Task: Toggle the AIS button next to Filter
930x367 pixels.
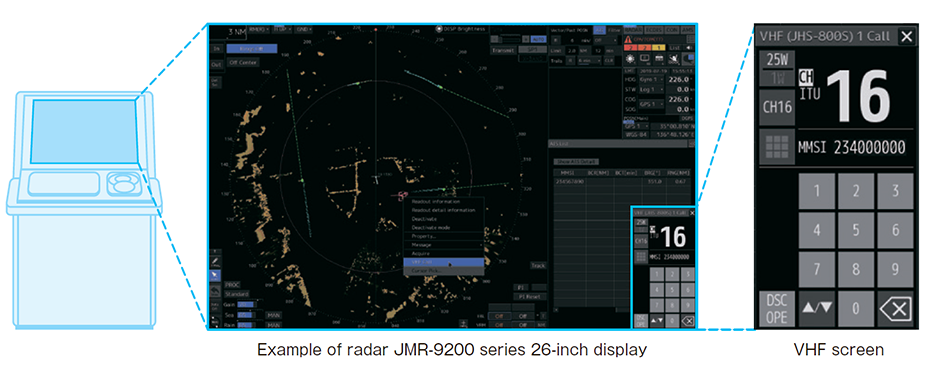Action: pos(599,30)
